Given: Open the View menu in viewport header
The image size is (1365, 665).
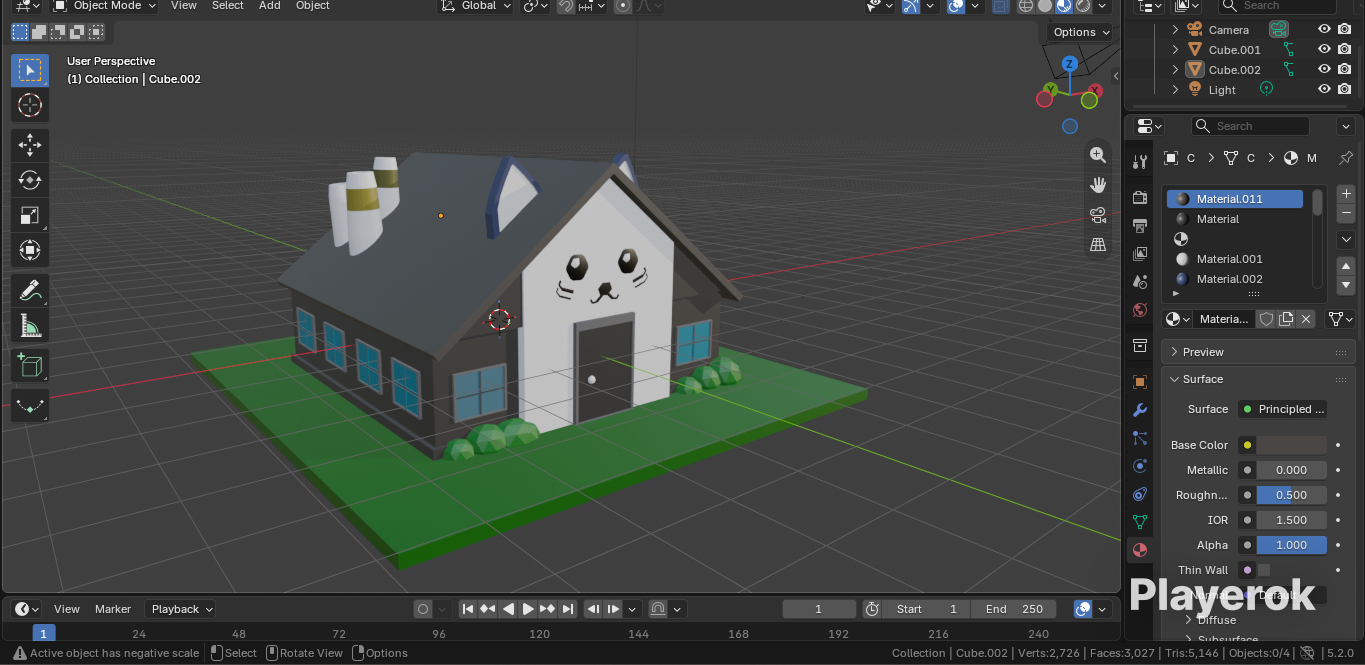Looking at the screenshot, I should pos(184,6).
